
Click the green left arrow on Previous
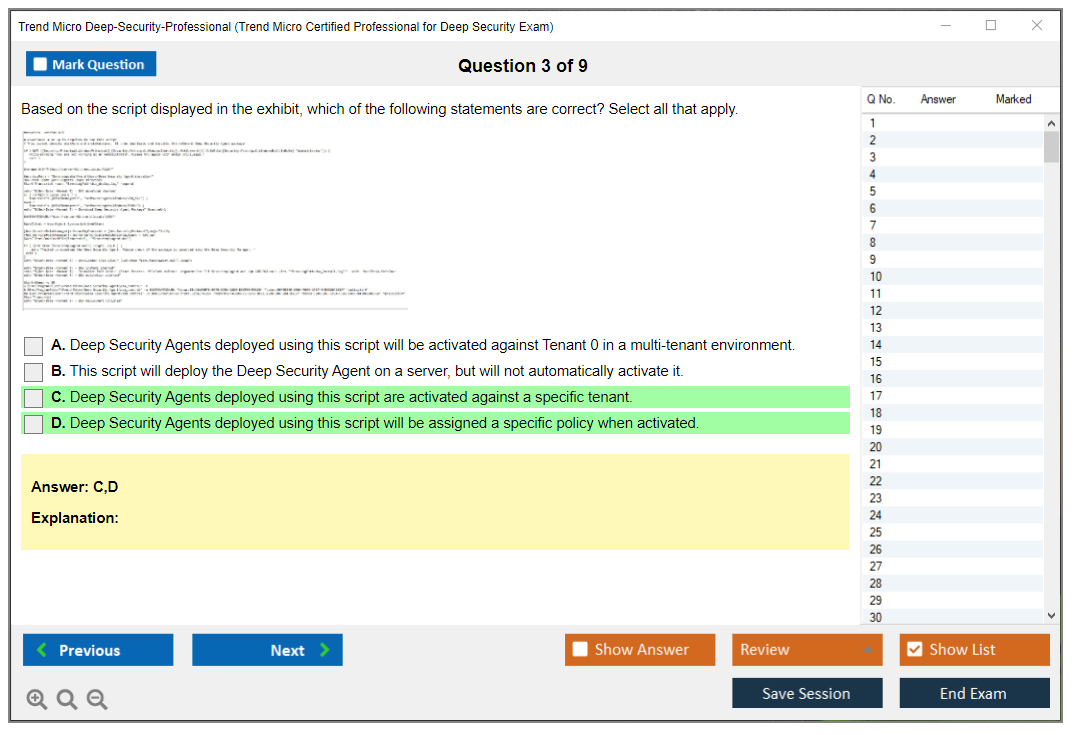(x=42, y=650)
